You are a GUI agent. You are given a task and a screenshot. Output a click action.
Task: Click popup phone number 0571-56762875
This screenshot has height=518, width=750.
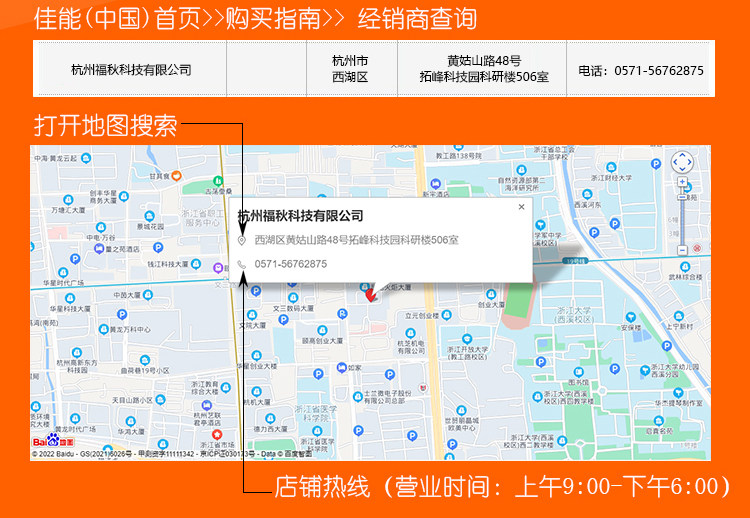pyautogui.click(x=291, y=264)
